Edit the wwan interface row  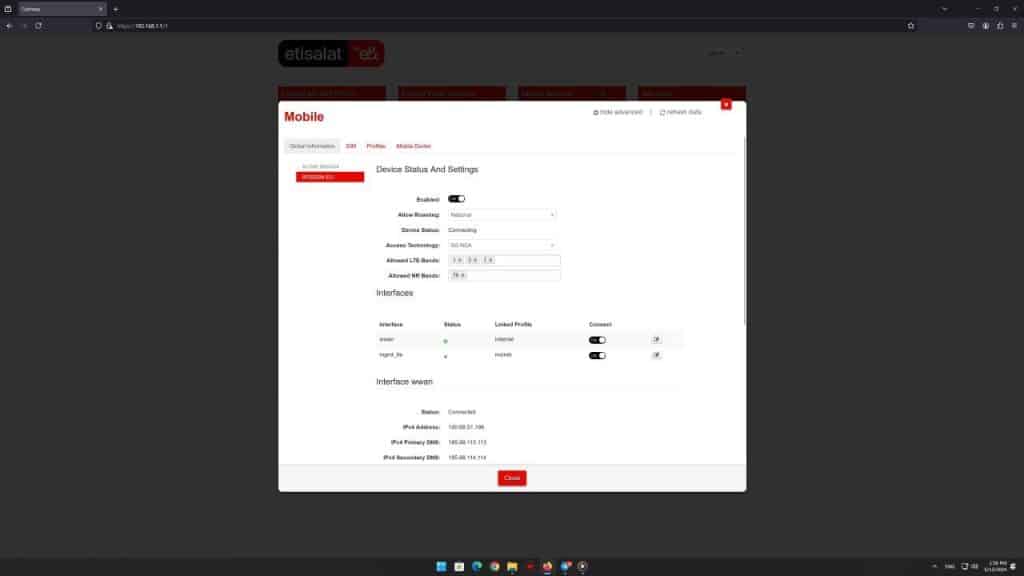(x=656, y=340)
